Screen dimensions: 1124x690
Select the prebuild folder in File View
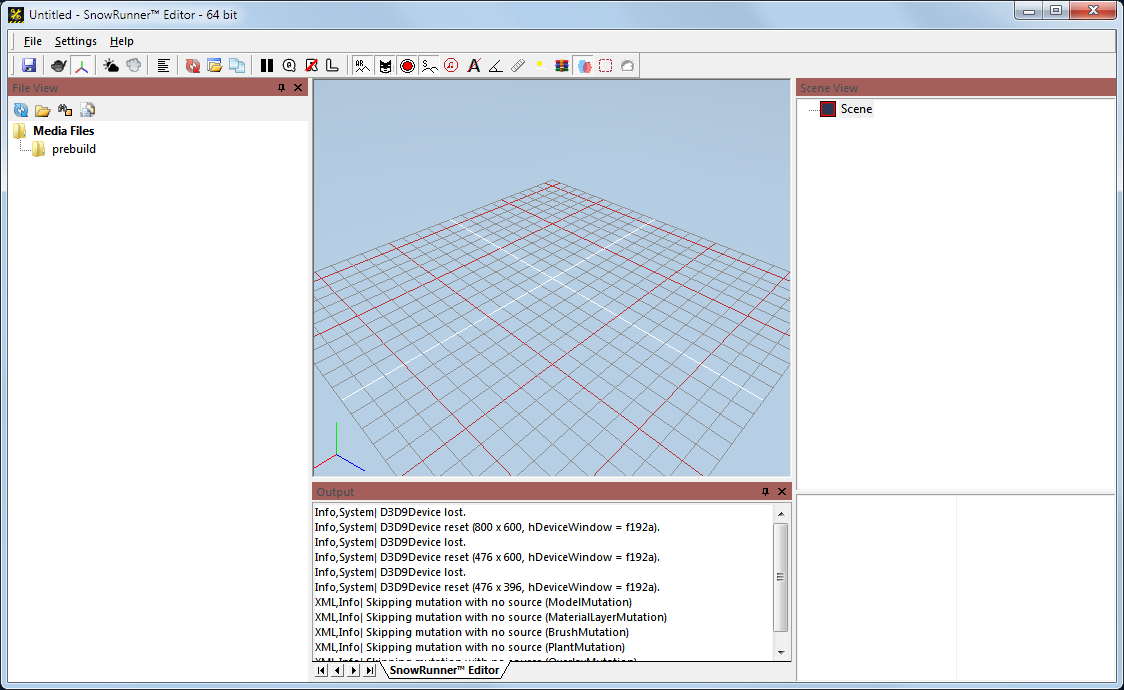tap(74, 149)
